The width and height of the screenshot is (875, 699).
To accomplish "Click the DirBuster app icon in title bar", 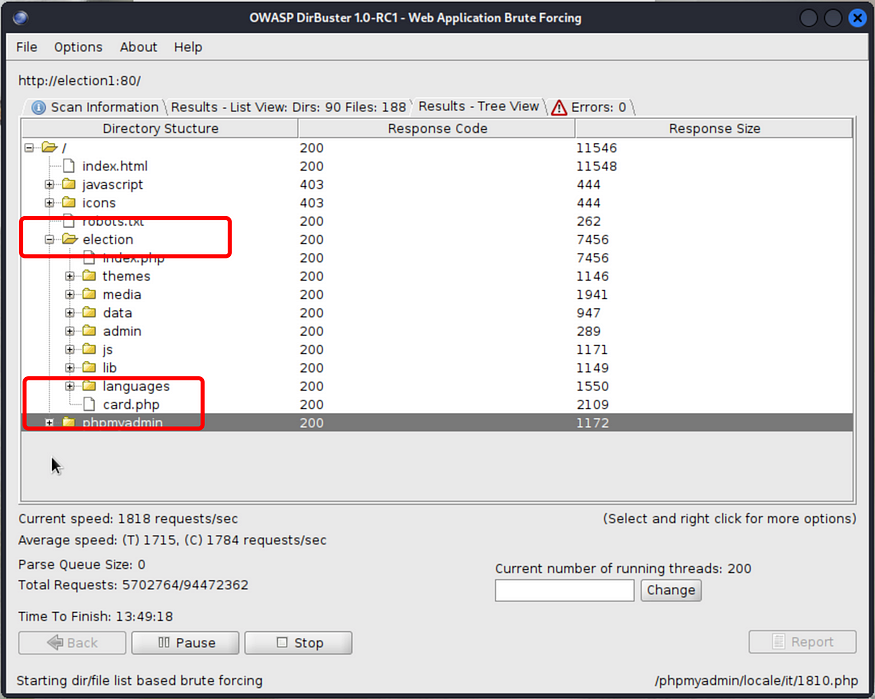I will pyautogui.click(x=21, y=18).
